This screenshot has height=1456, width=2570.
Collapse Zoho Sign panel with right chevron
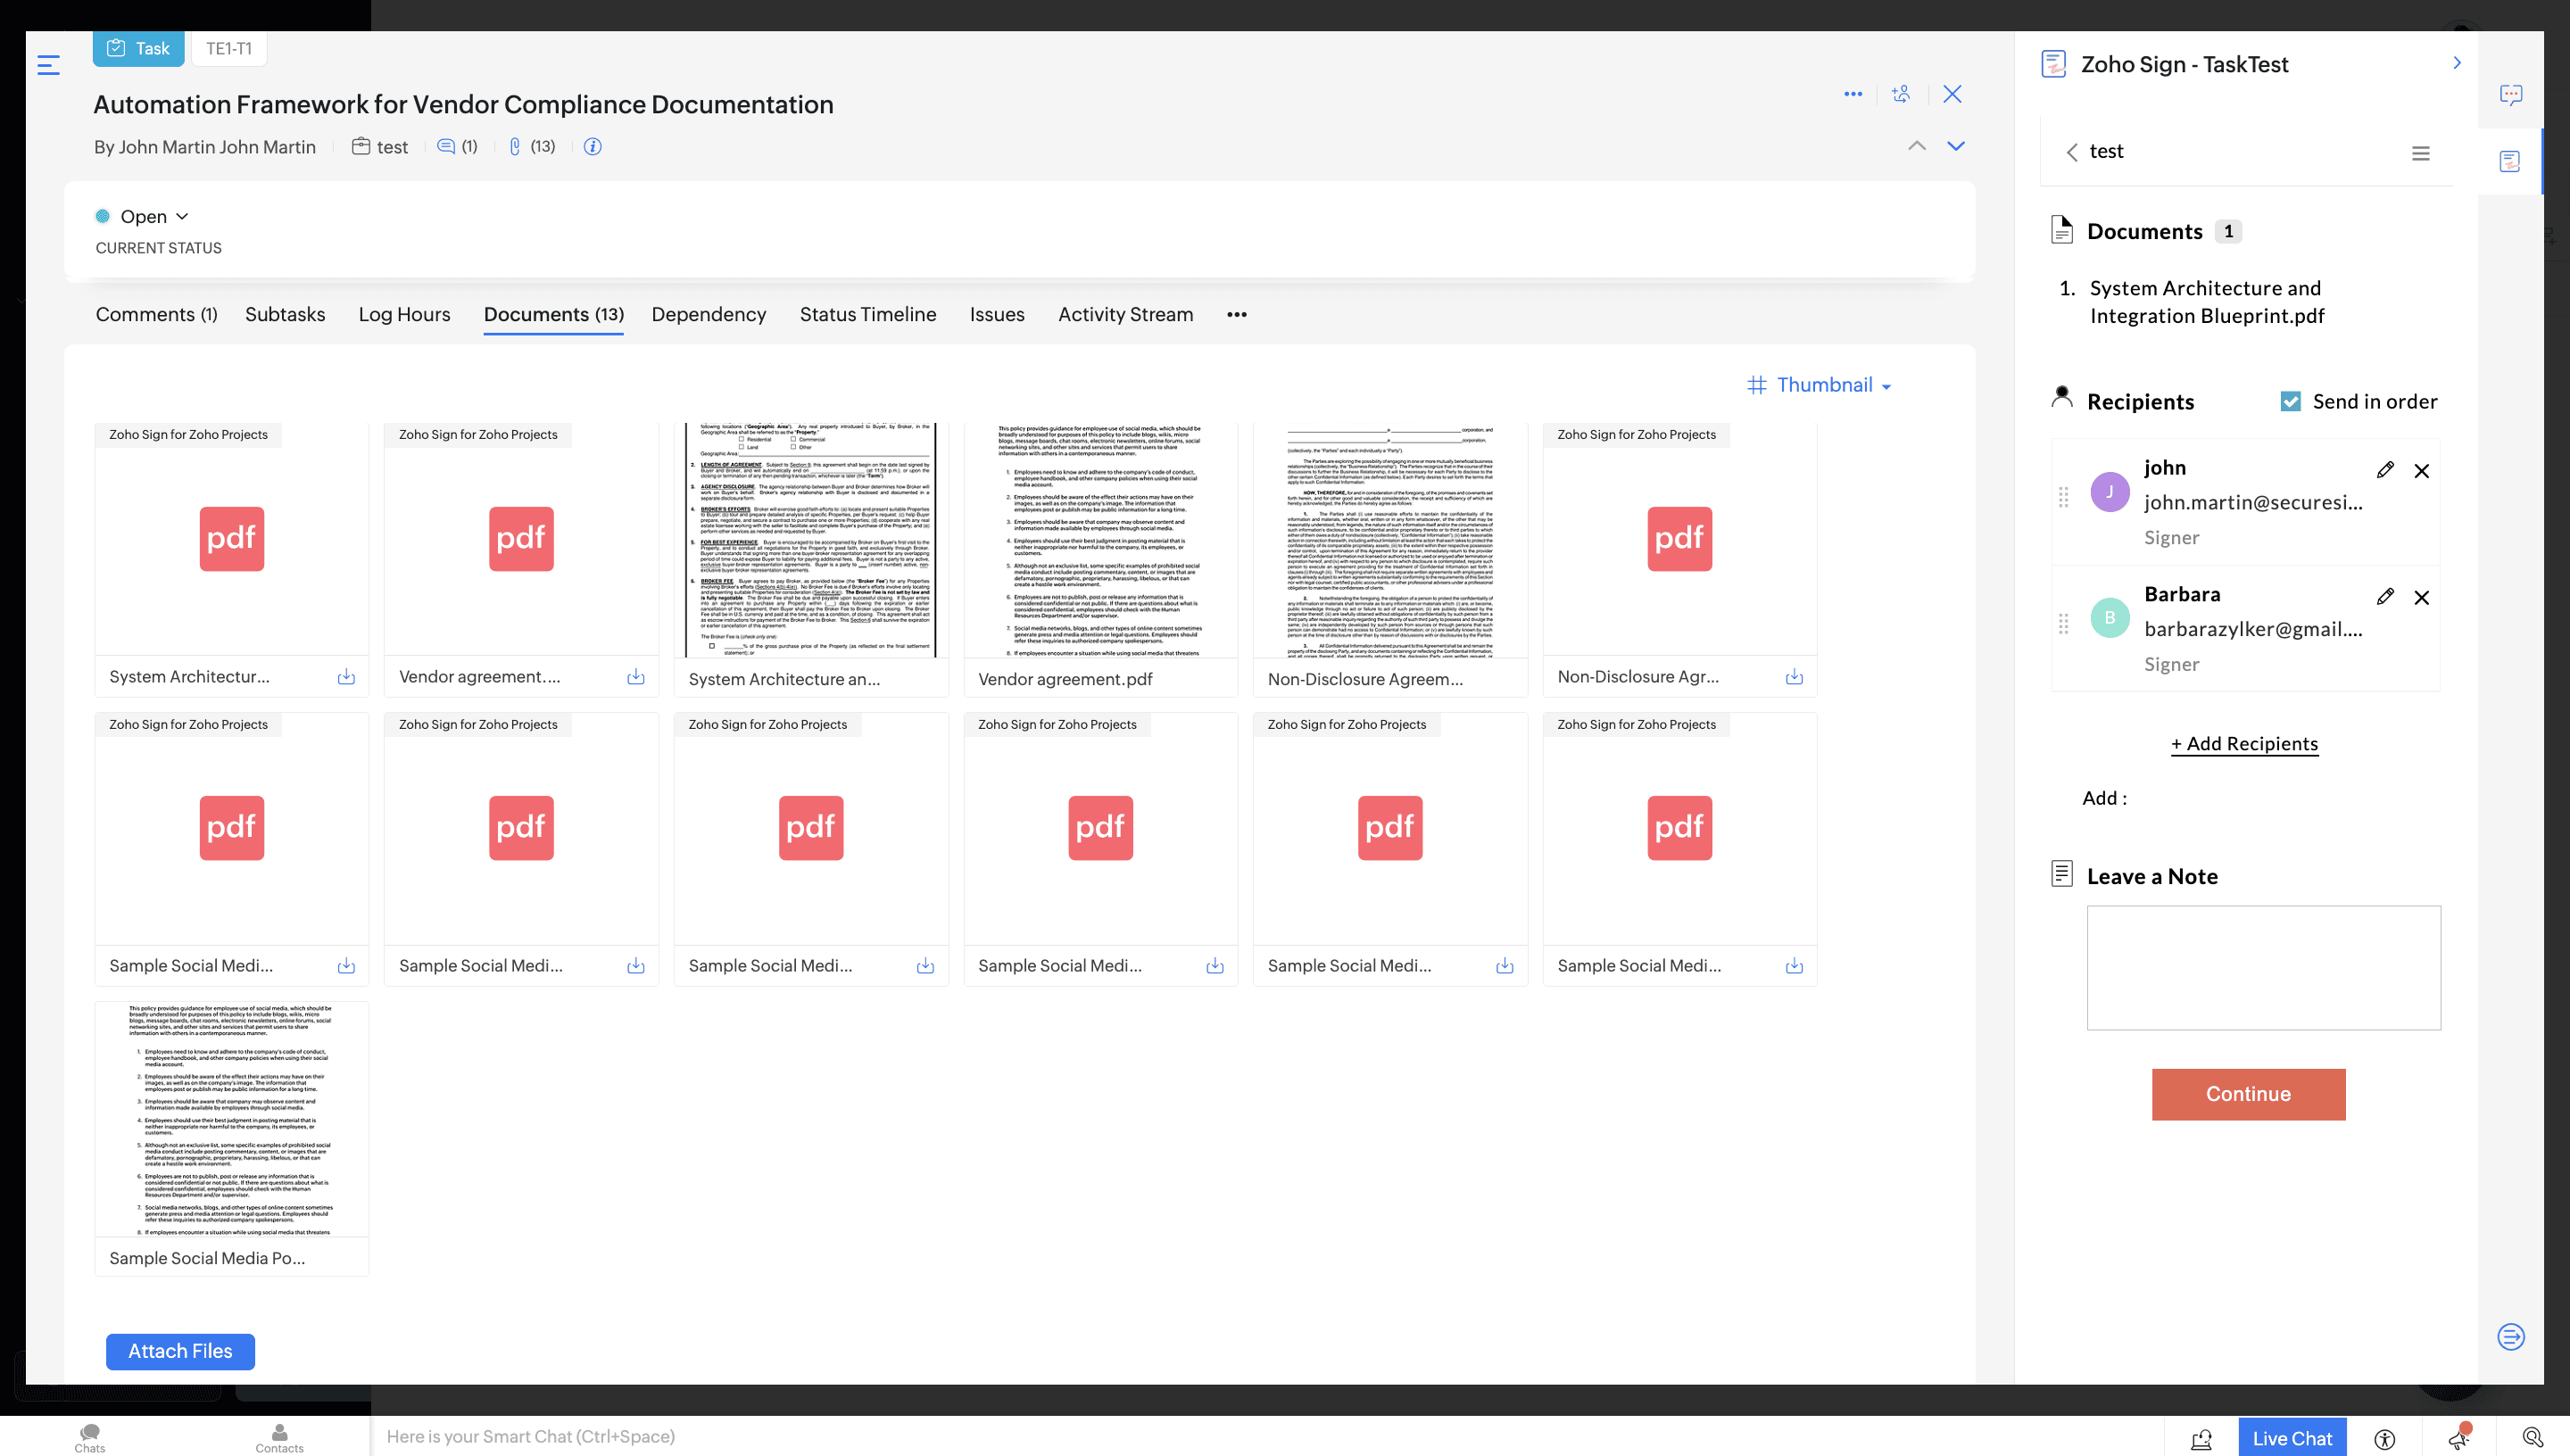tap(2456, 63)
